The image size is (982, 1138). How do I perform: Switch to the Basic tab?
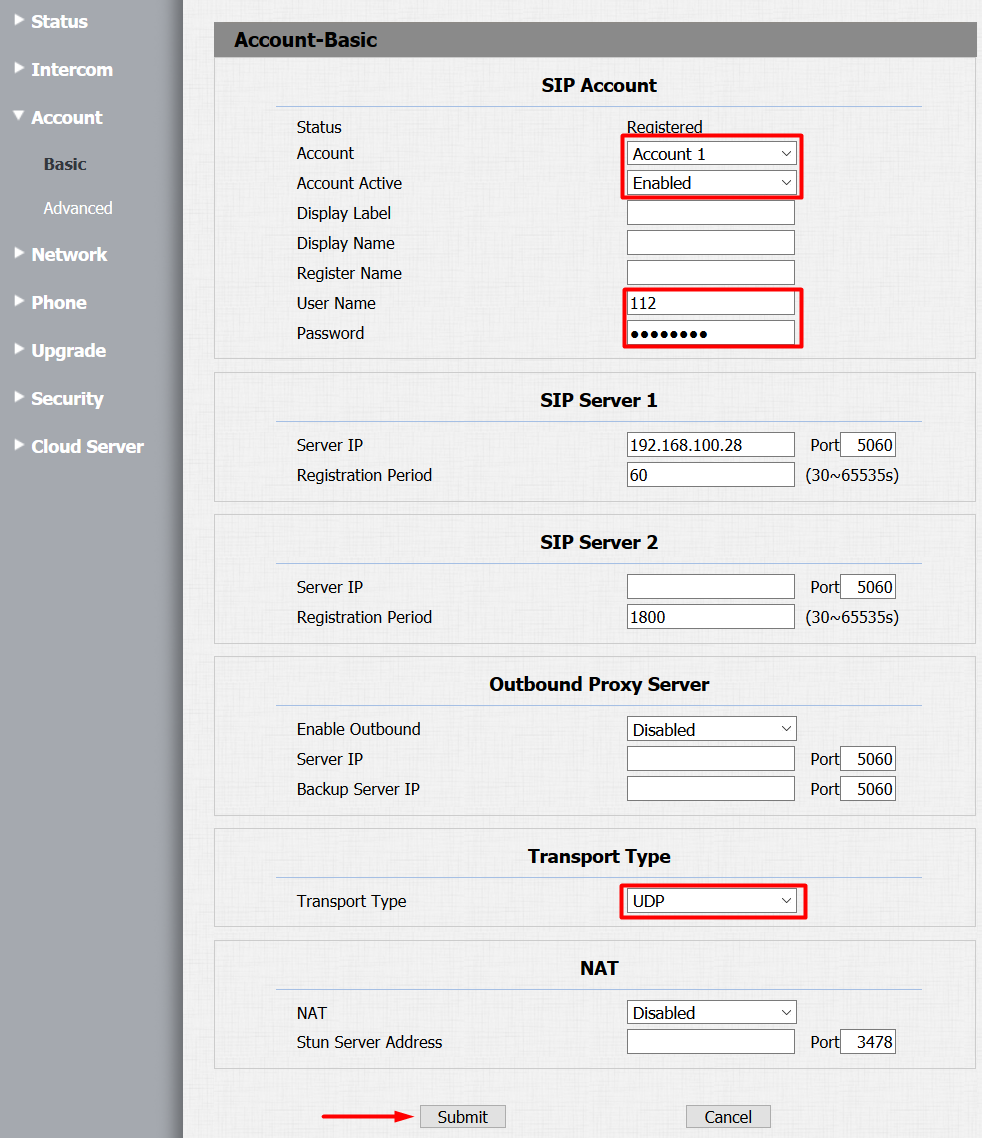tap(64, 163)
